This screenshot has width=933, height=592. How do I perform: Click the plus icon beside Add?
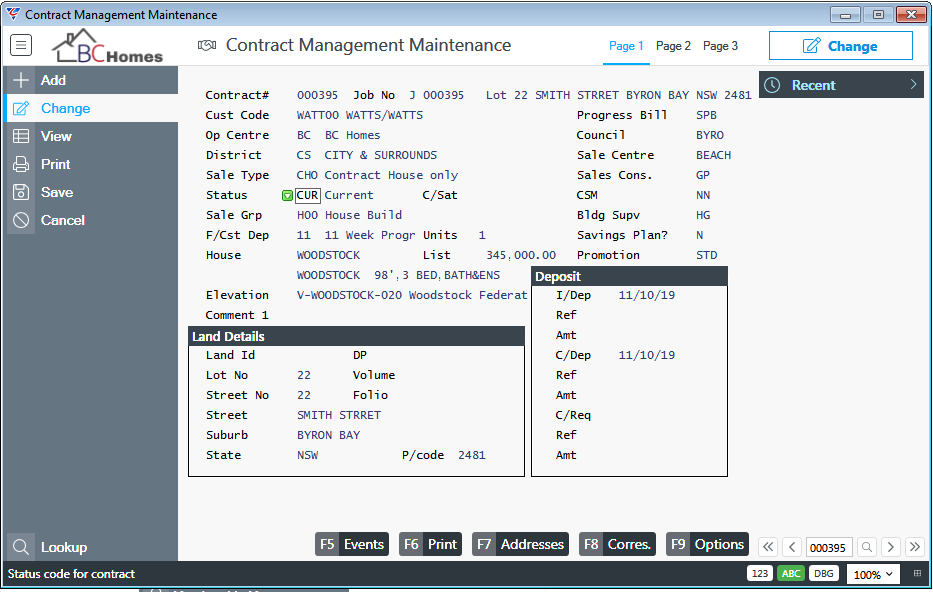(x=21, y=80)
